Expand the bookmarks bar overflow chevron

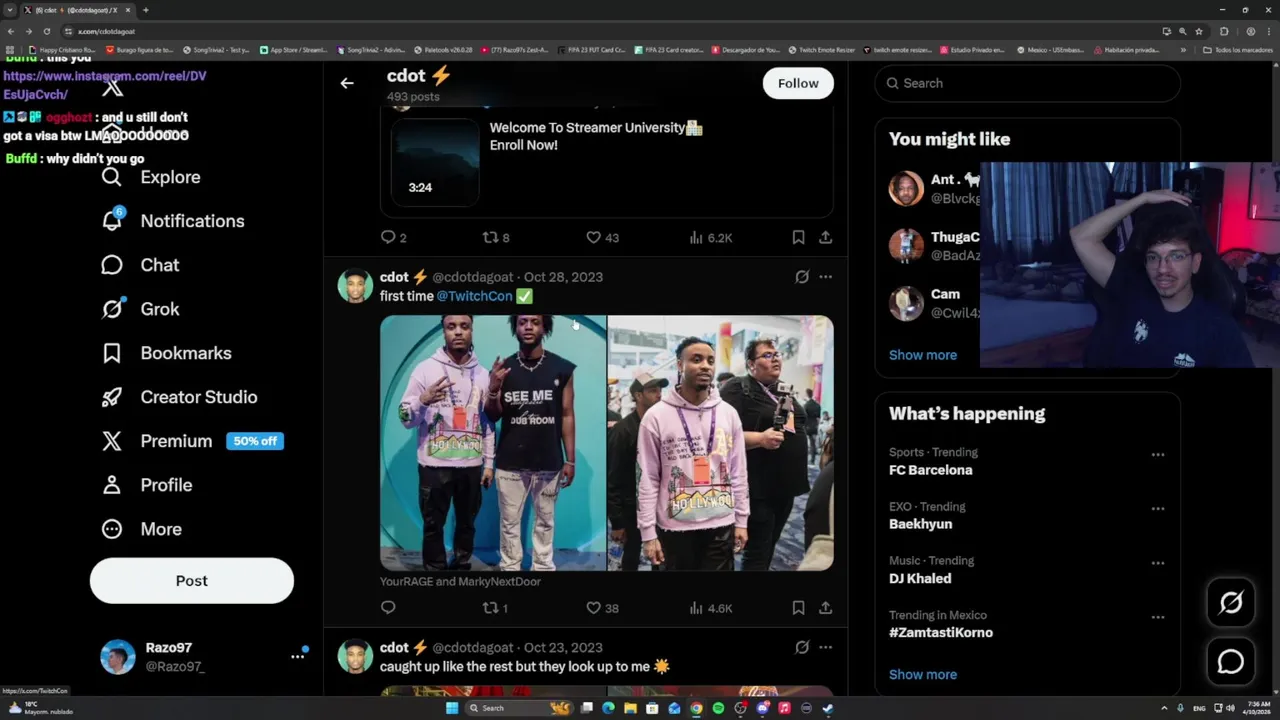[1183, 49]
